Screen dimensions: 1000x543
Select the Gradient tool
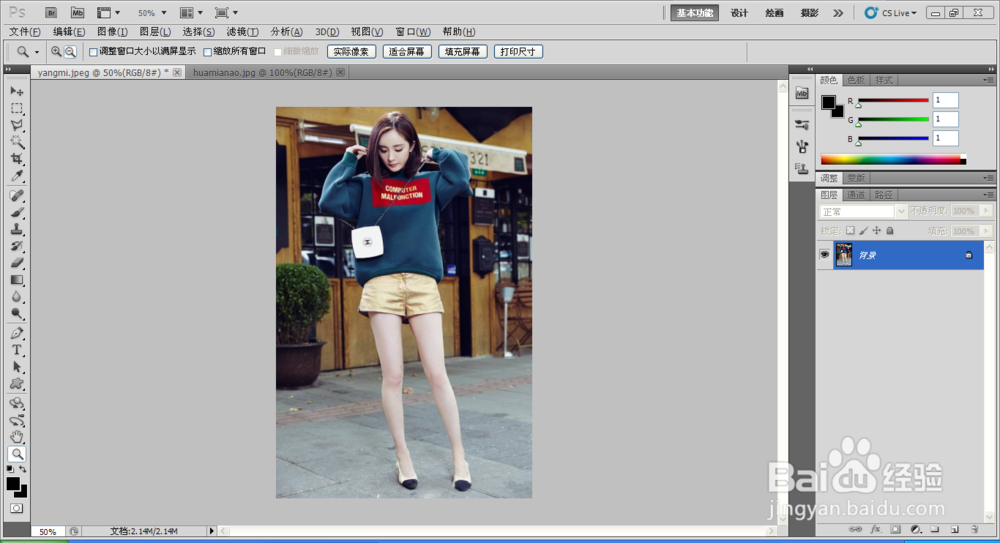[17, 279]
